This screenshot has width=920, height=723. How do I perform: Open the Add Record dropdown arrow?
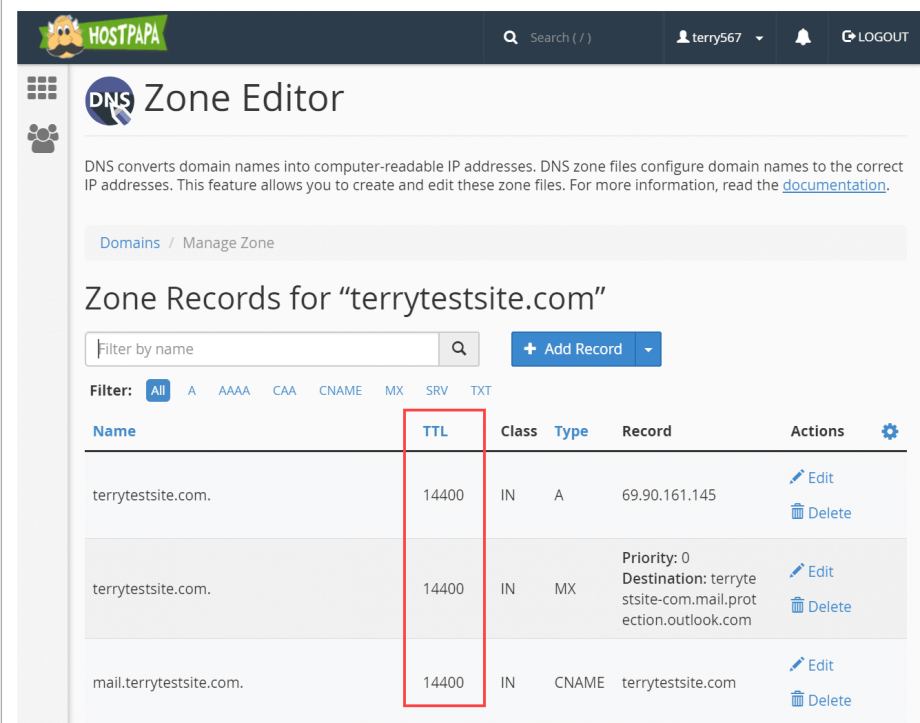coord(648,349)
